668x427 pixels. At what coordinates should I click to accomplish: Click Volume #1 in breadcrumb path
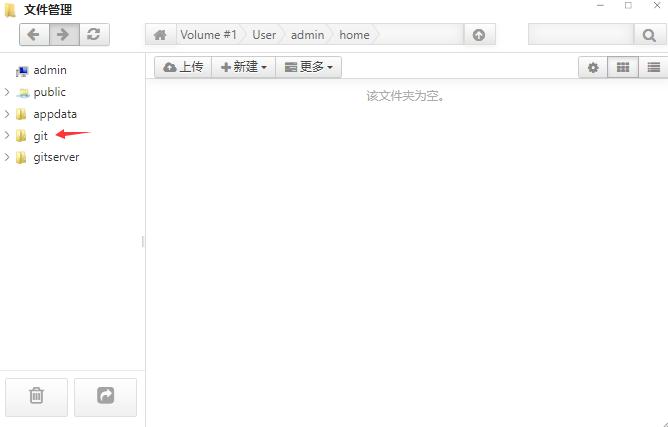coord(208,35)
